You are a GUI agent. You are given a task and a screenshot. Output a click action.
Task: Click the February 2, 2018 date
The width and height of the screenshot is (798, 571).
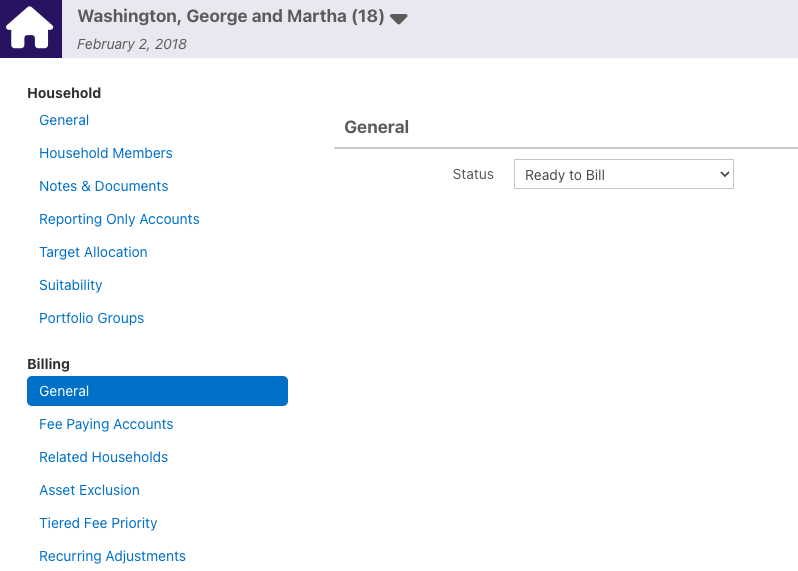(132, 44)
